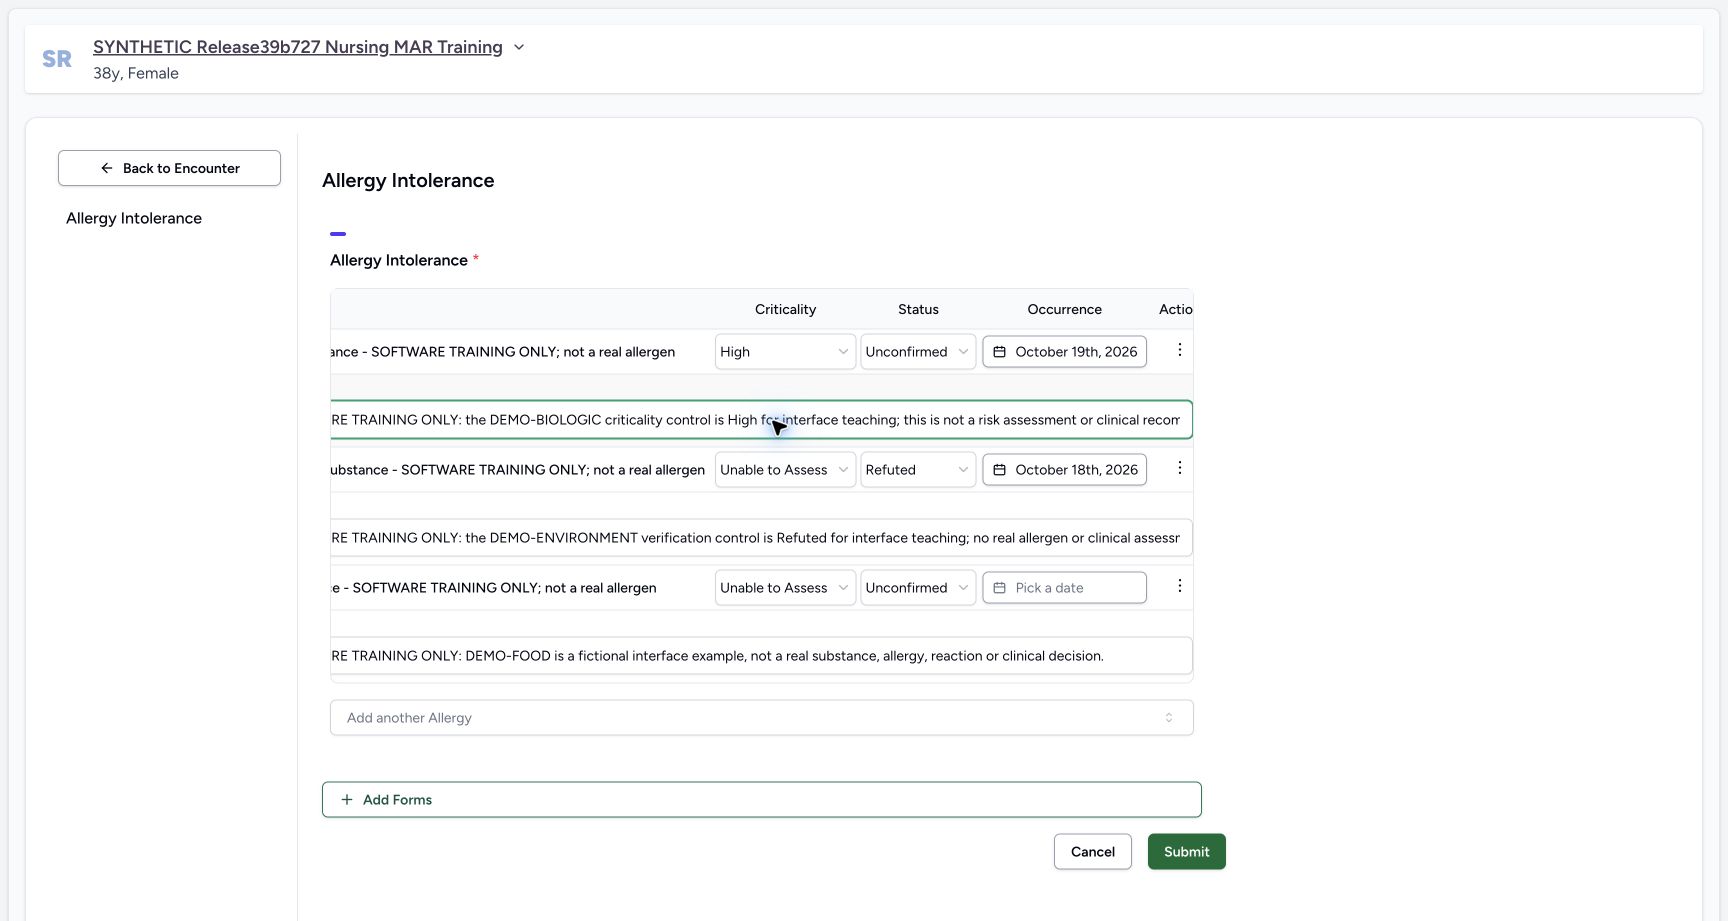Submit the allergy intolerance form
The width and height of the screenshot is (1728, 921).
(1187, 852)
